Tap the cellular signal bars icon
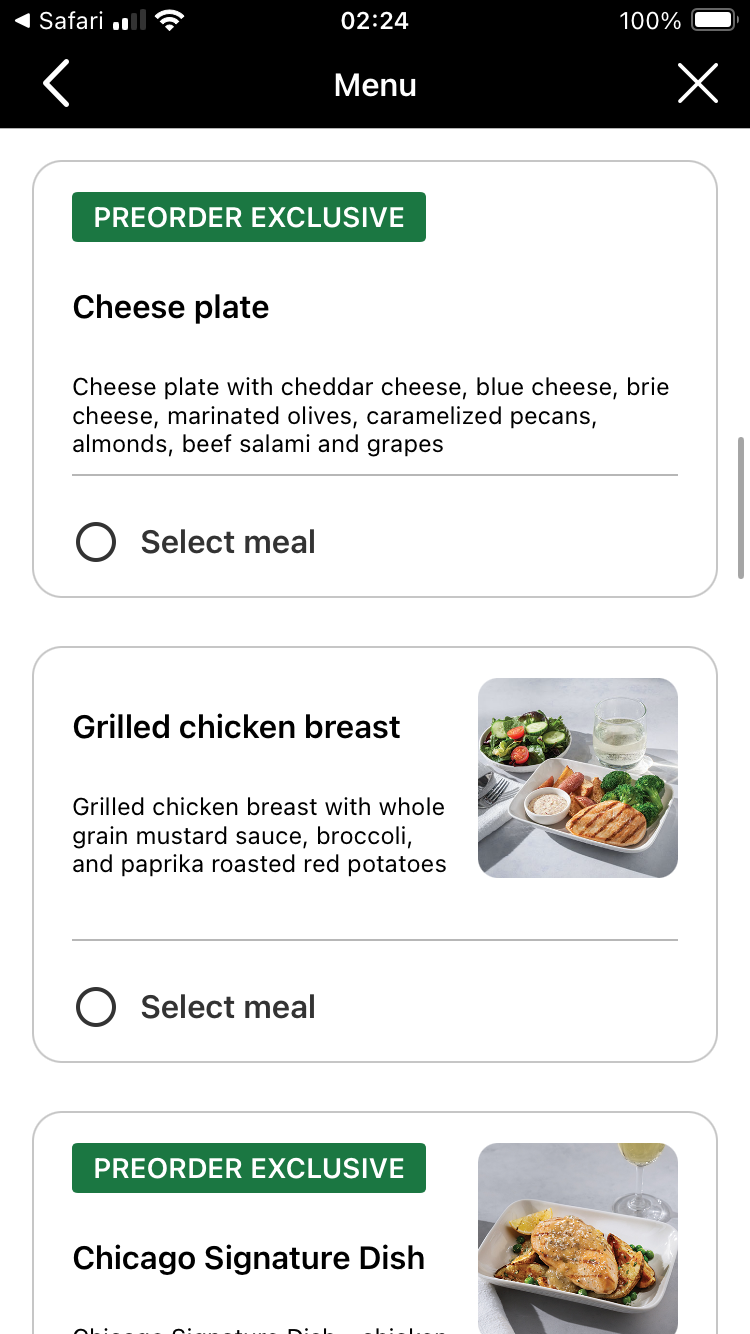The height and width of the screenshot is (1334, 750). pos(129,21)
